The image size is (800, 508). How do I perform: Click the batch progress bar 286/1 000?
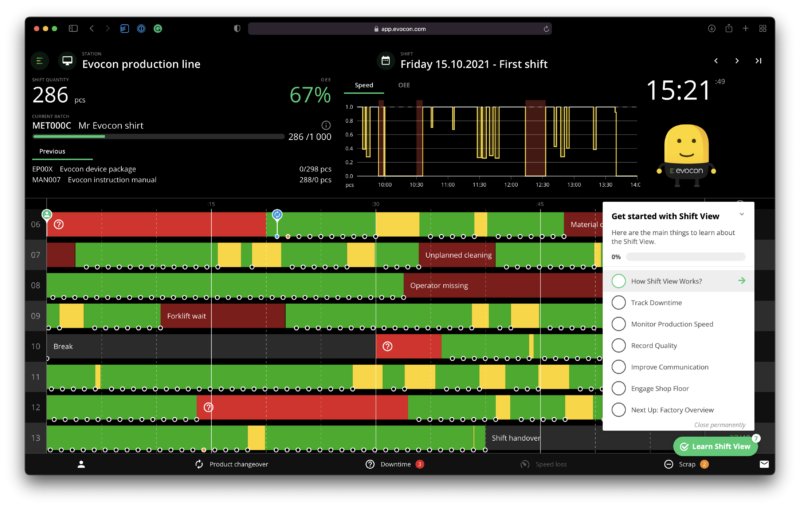click(x=158, y=137)
